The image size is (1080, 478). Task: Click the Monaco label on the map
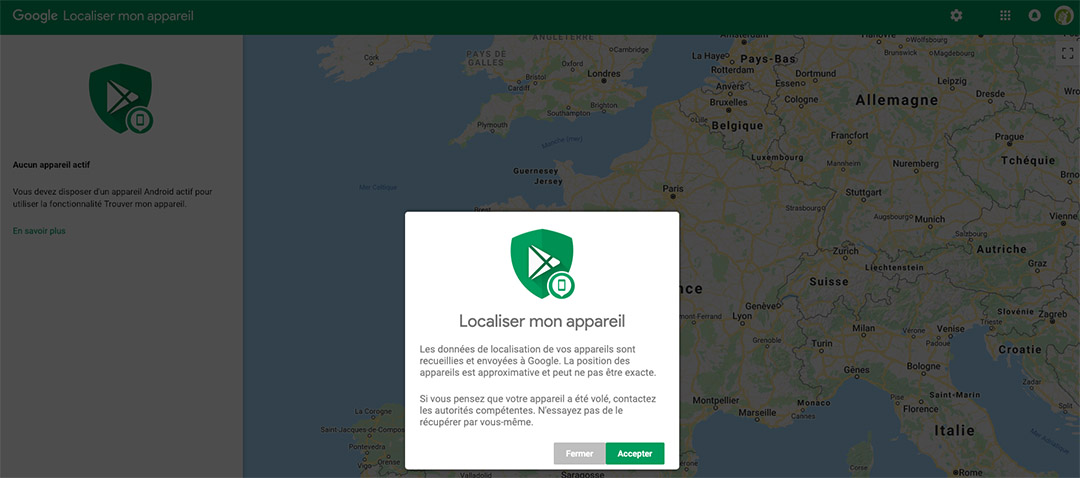coord(813,403)
